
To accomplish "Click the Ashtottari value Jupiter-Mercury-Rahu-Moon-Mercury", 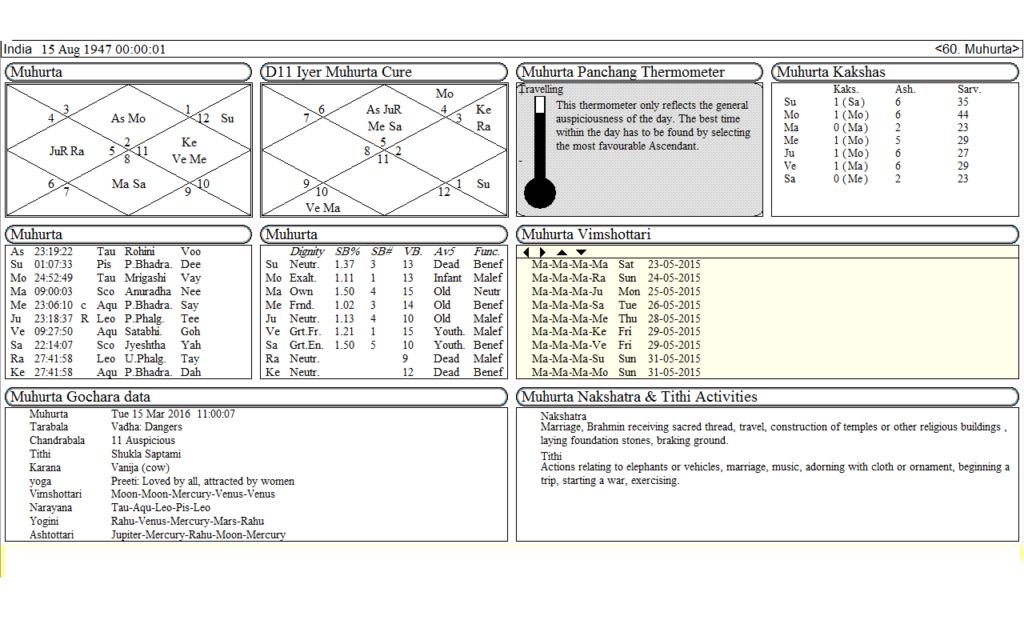I will [198, 535].
